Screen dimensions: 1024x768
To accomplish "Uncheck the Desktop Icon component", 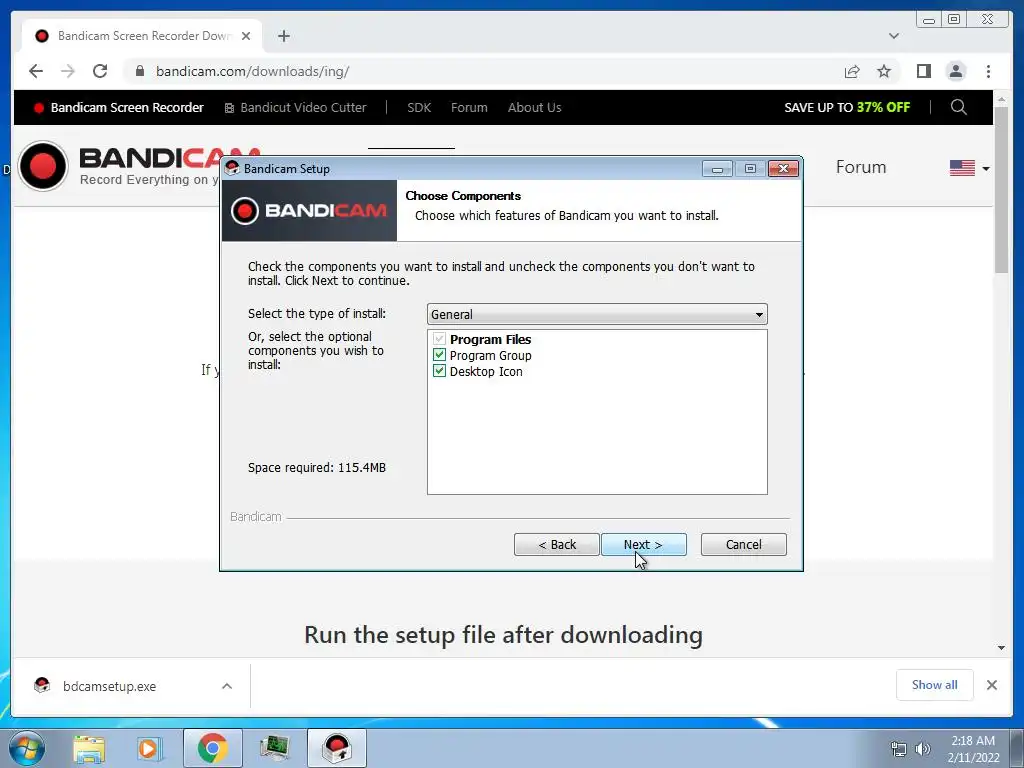I will coord(440,371).
